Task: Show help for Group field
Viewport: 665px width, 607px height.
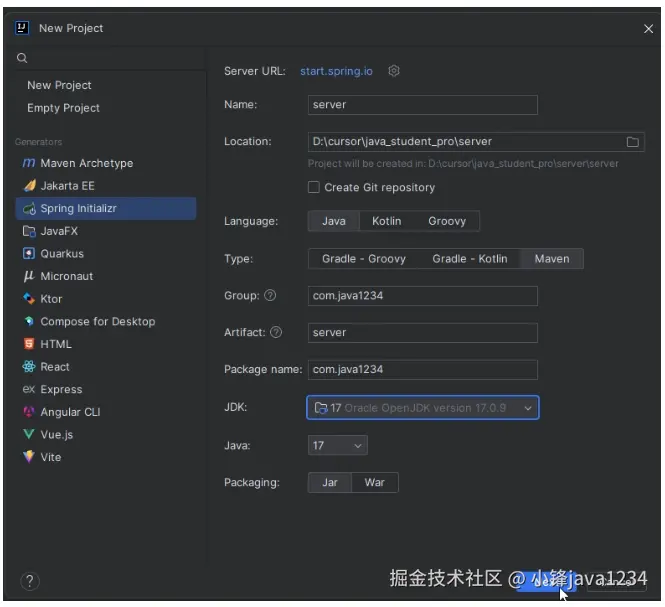Action: pyautogui.click(x=270, y=295)
